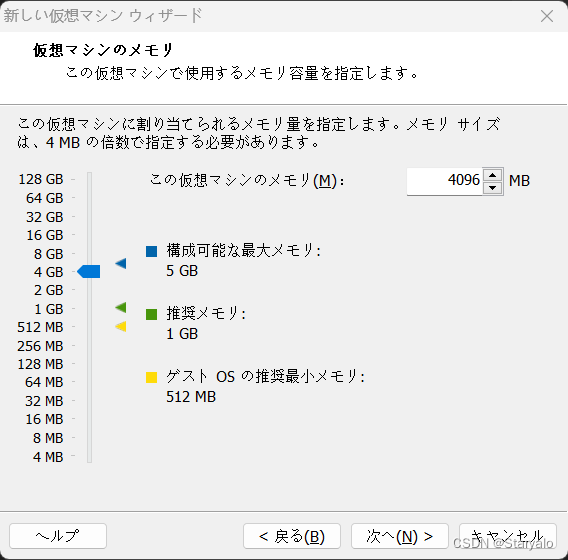The width and height of the screenshot is (568, 560).
Task: Increase memory with the spinner up arrow
Action: [492, 175]
